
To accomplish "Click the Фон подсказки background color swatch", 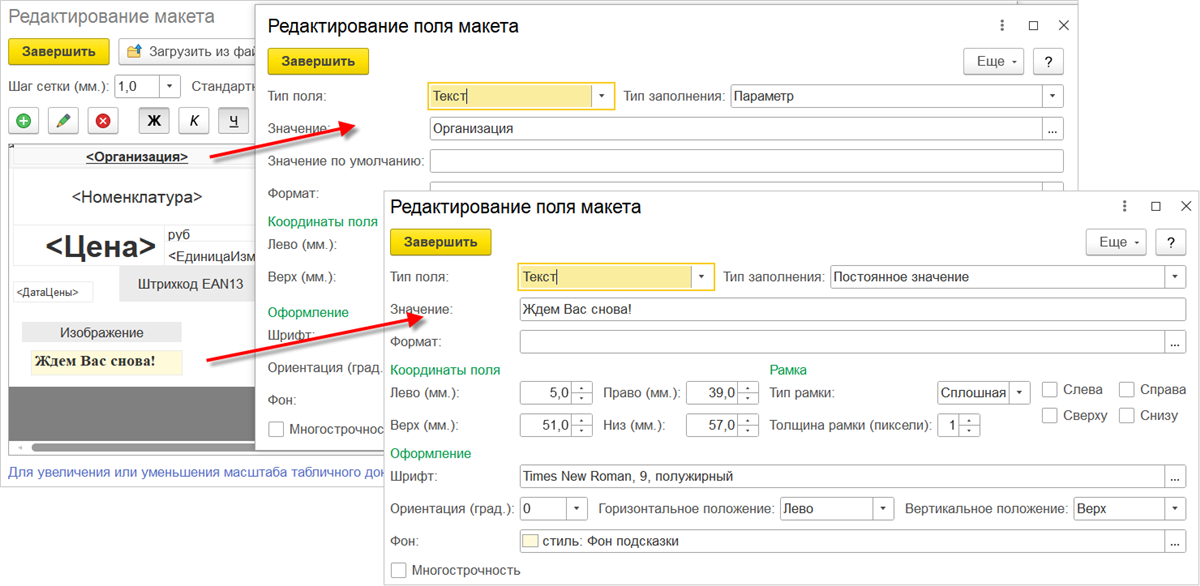I will (528, 541).
